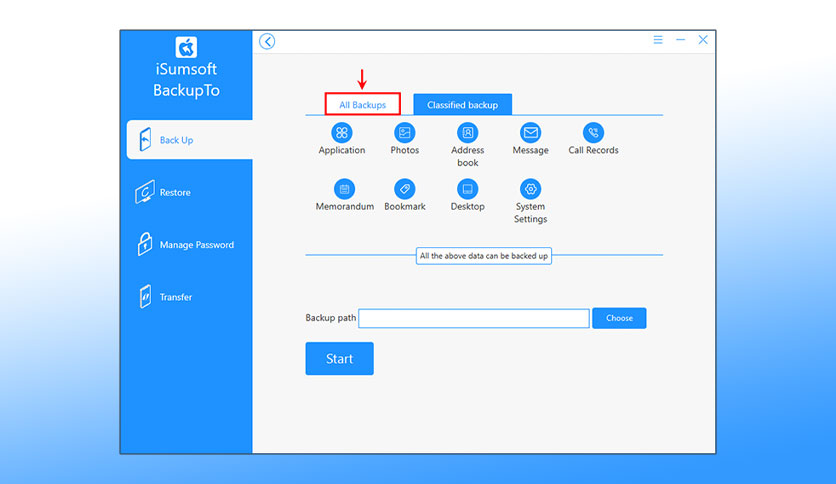Click the Bookmark tag icon

coord(405,189)
